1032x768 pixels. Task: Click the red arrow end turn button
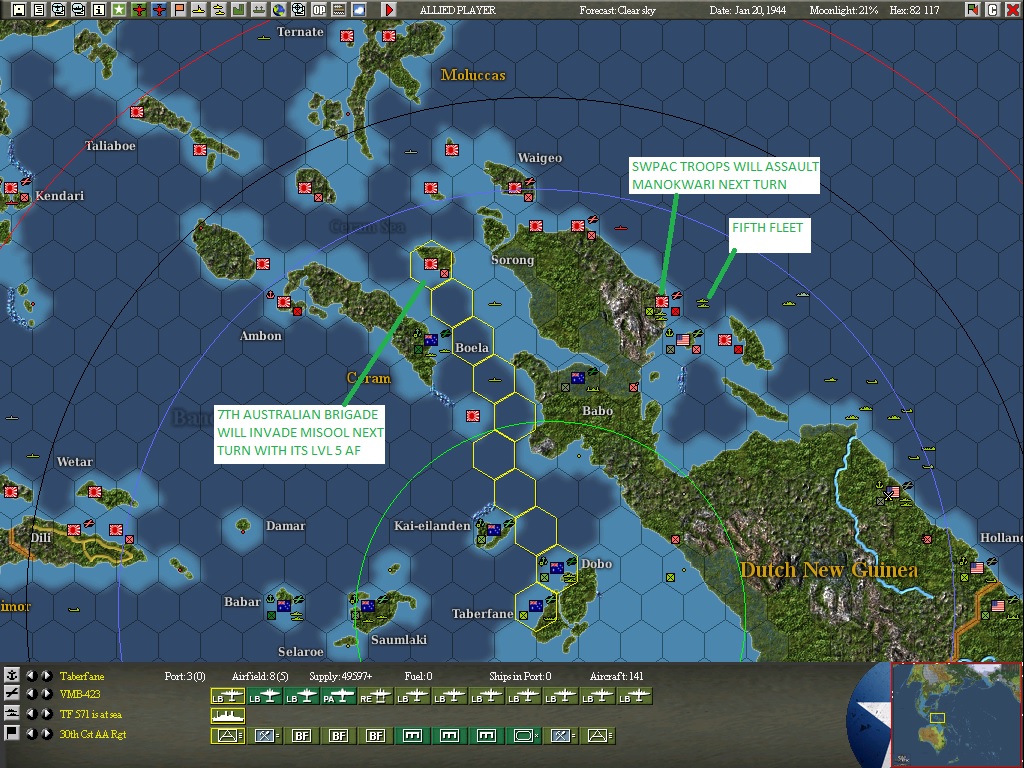[x=388, y=9]
